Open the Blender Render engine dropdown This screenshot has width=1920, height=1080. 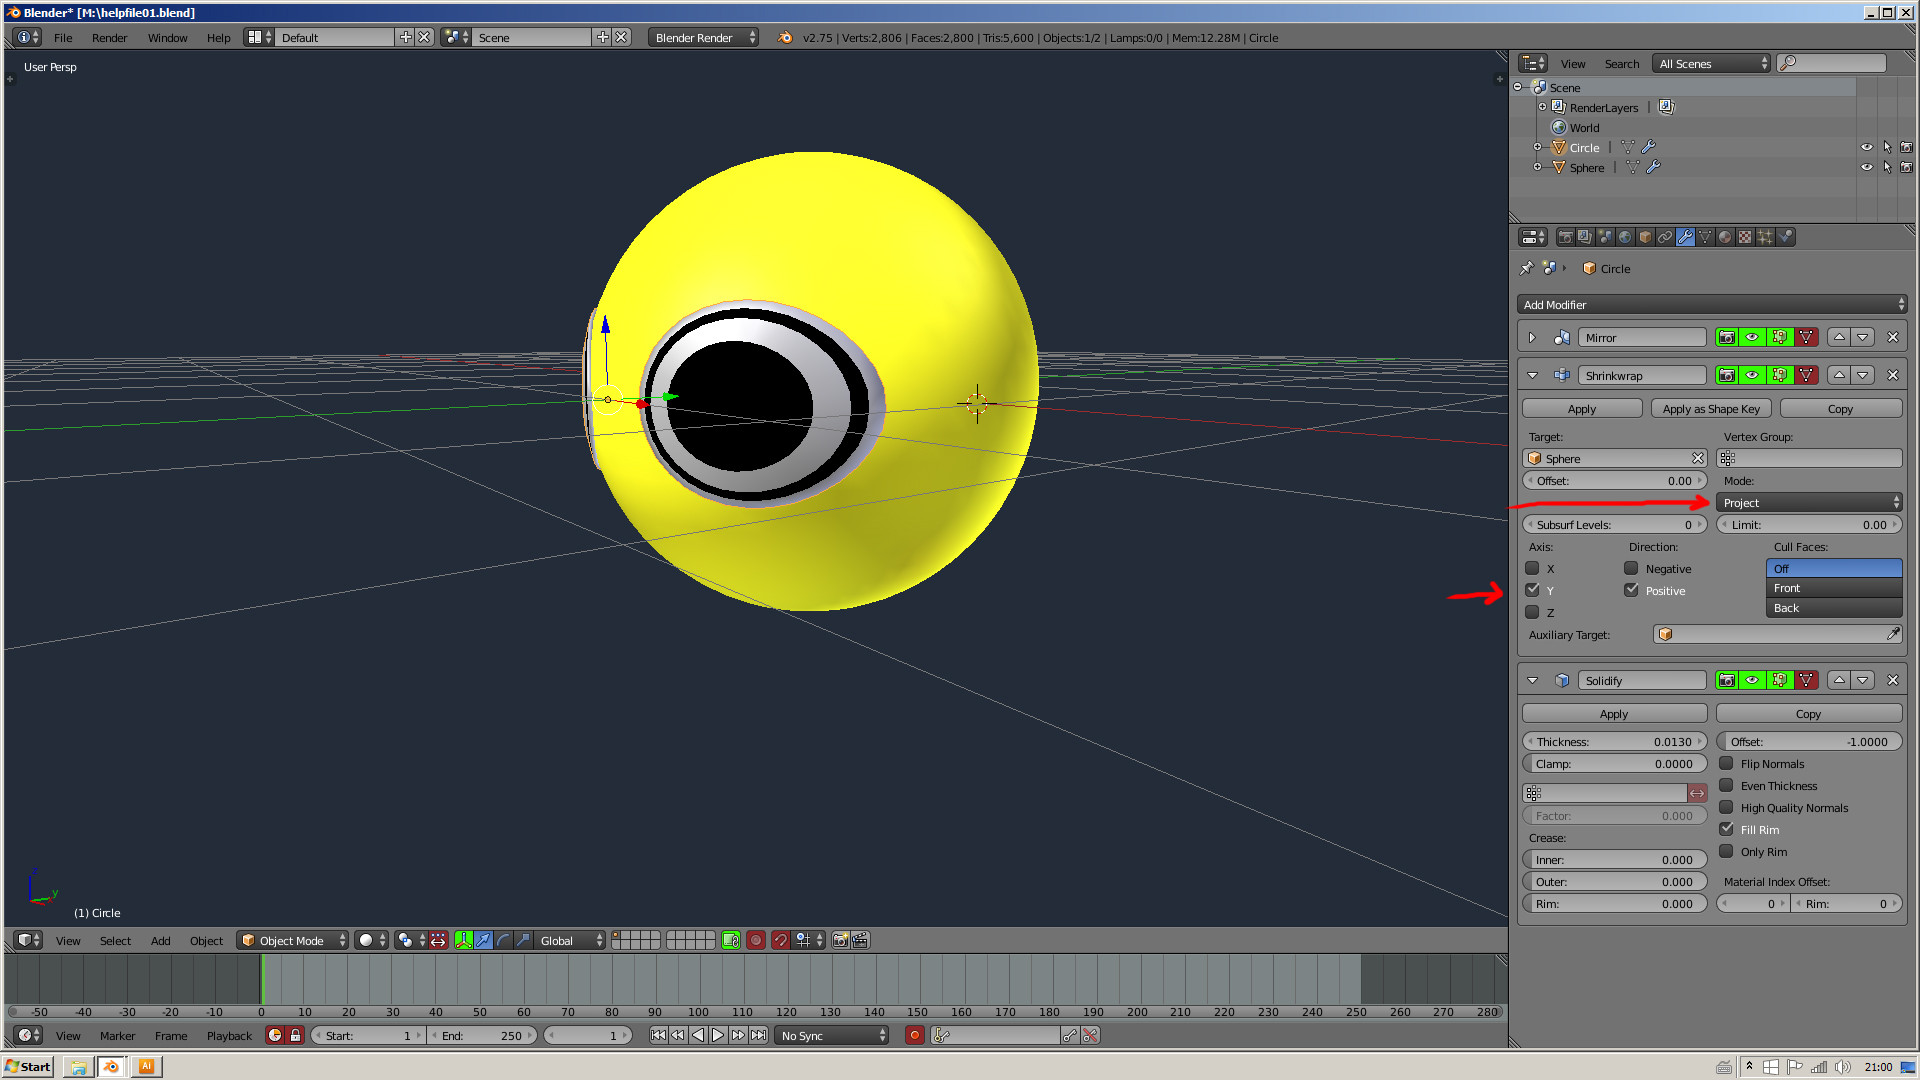click(x=704, y=37)
